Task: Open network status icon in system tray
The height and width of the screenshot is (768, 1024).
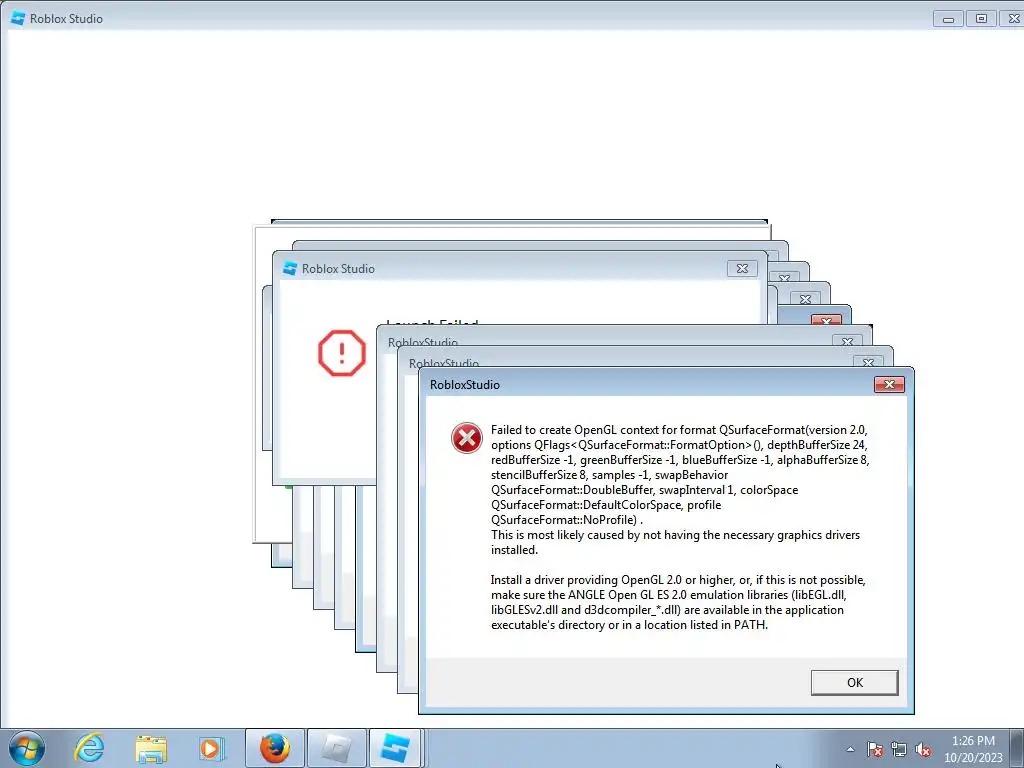Action: click(x=899, y=749)
